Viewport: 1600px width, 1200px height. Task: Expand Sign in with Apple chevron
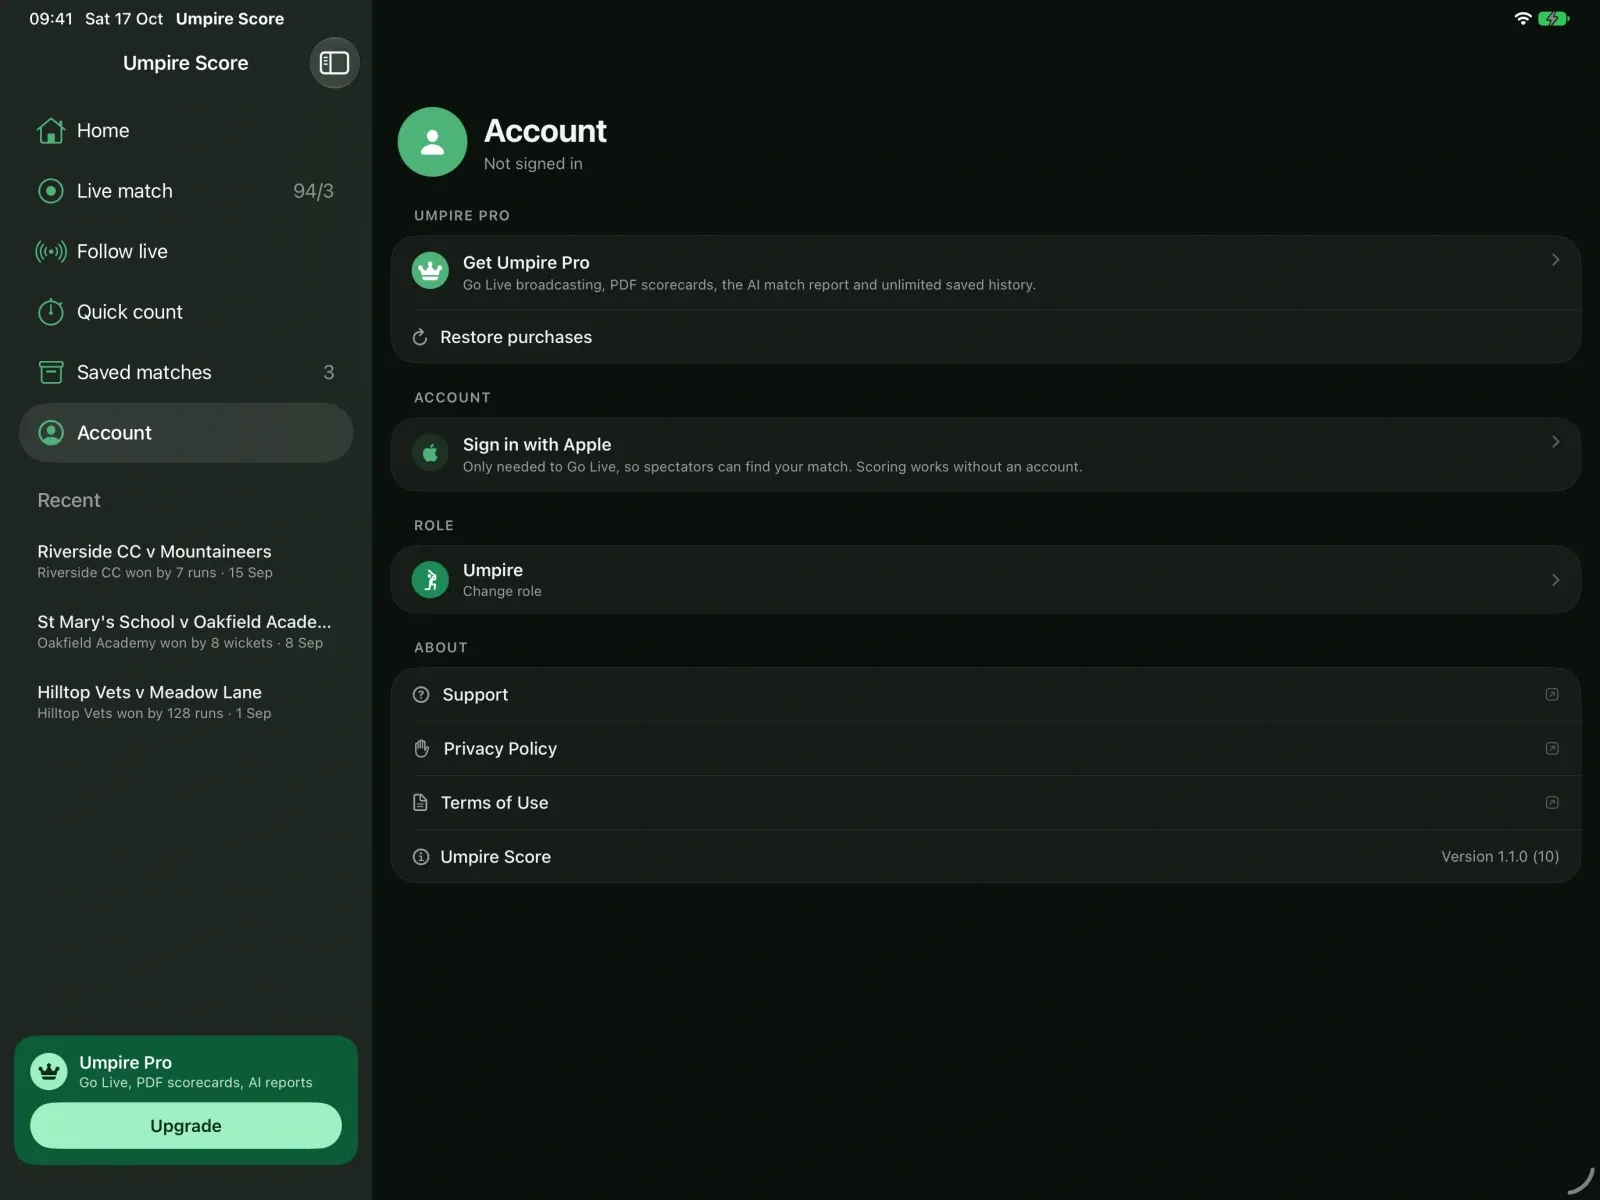(1555, 442)
